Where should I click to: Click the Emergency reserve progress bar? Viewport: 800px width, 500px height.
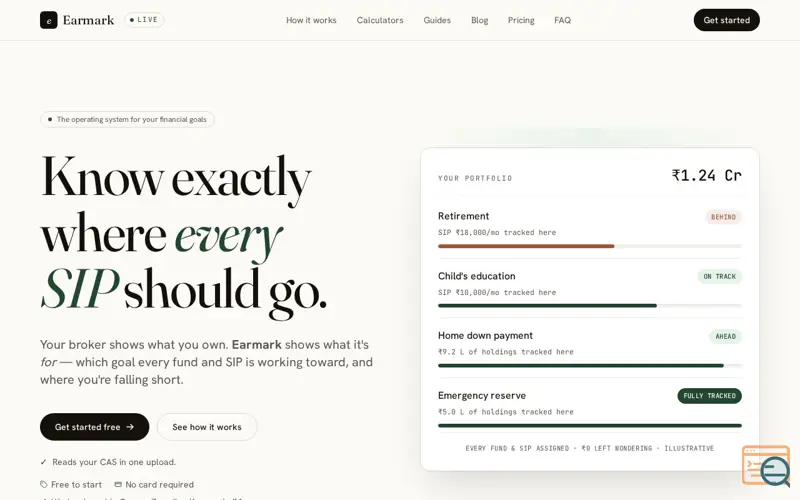point(589,426)
